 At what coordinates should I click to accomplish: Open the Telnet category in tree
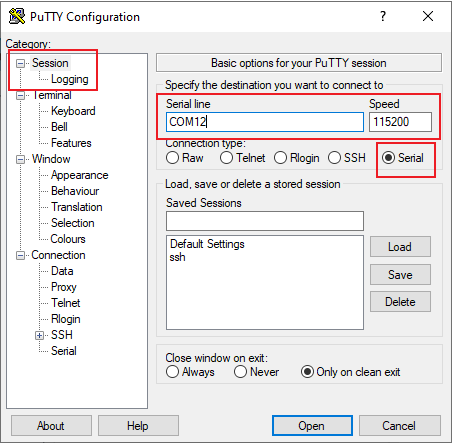pyautogui.click(x=66, y=303)
